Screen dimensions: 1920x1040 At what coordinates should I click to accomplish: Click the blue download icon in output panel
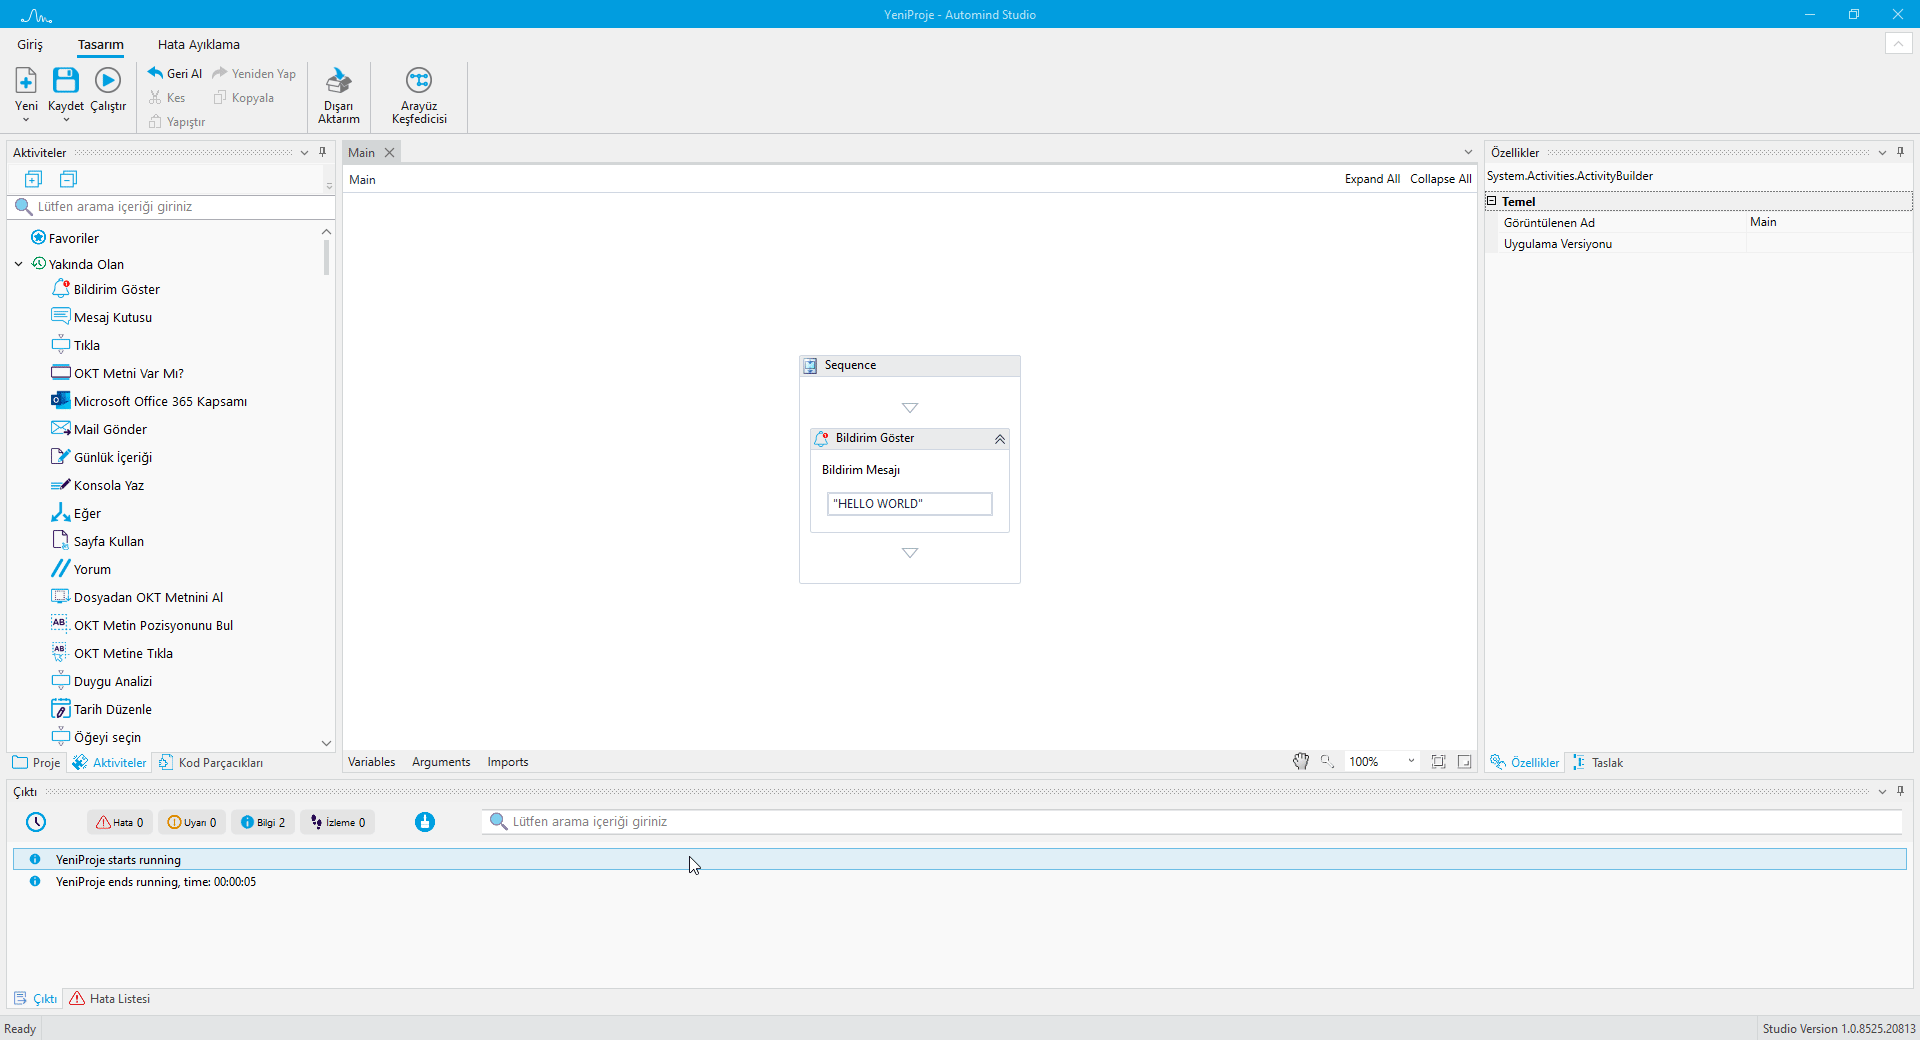[425, 822]
